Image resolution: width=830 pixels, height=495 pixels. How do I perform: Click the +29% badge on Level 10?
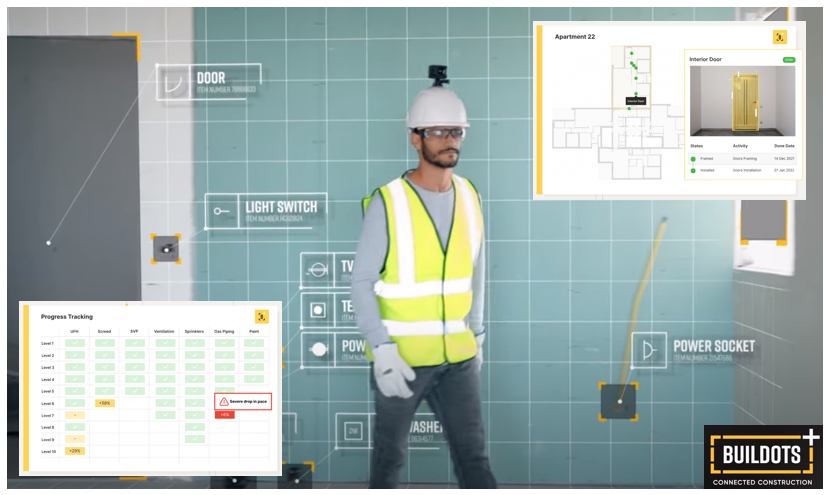tap(75, 451)
